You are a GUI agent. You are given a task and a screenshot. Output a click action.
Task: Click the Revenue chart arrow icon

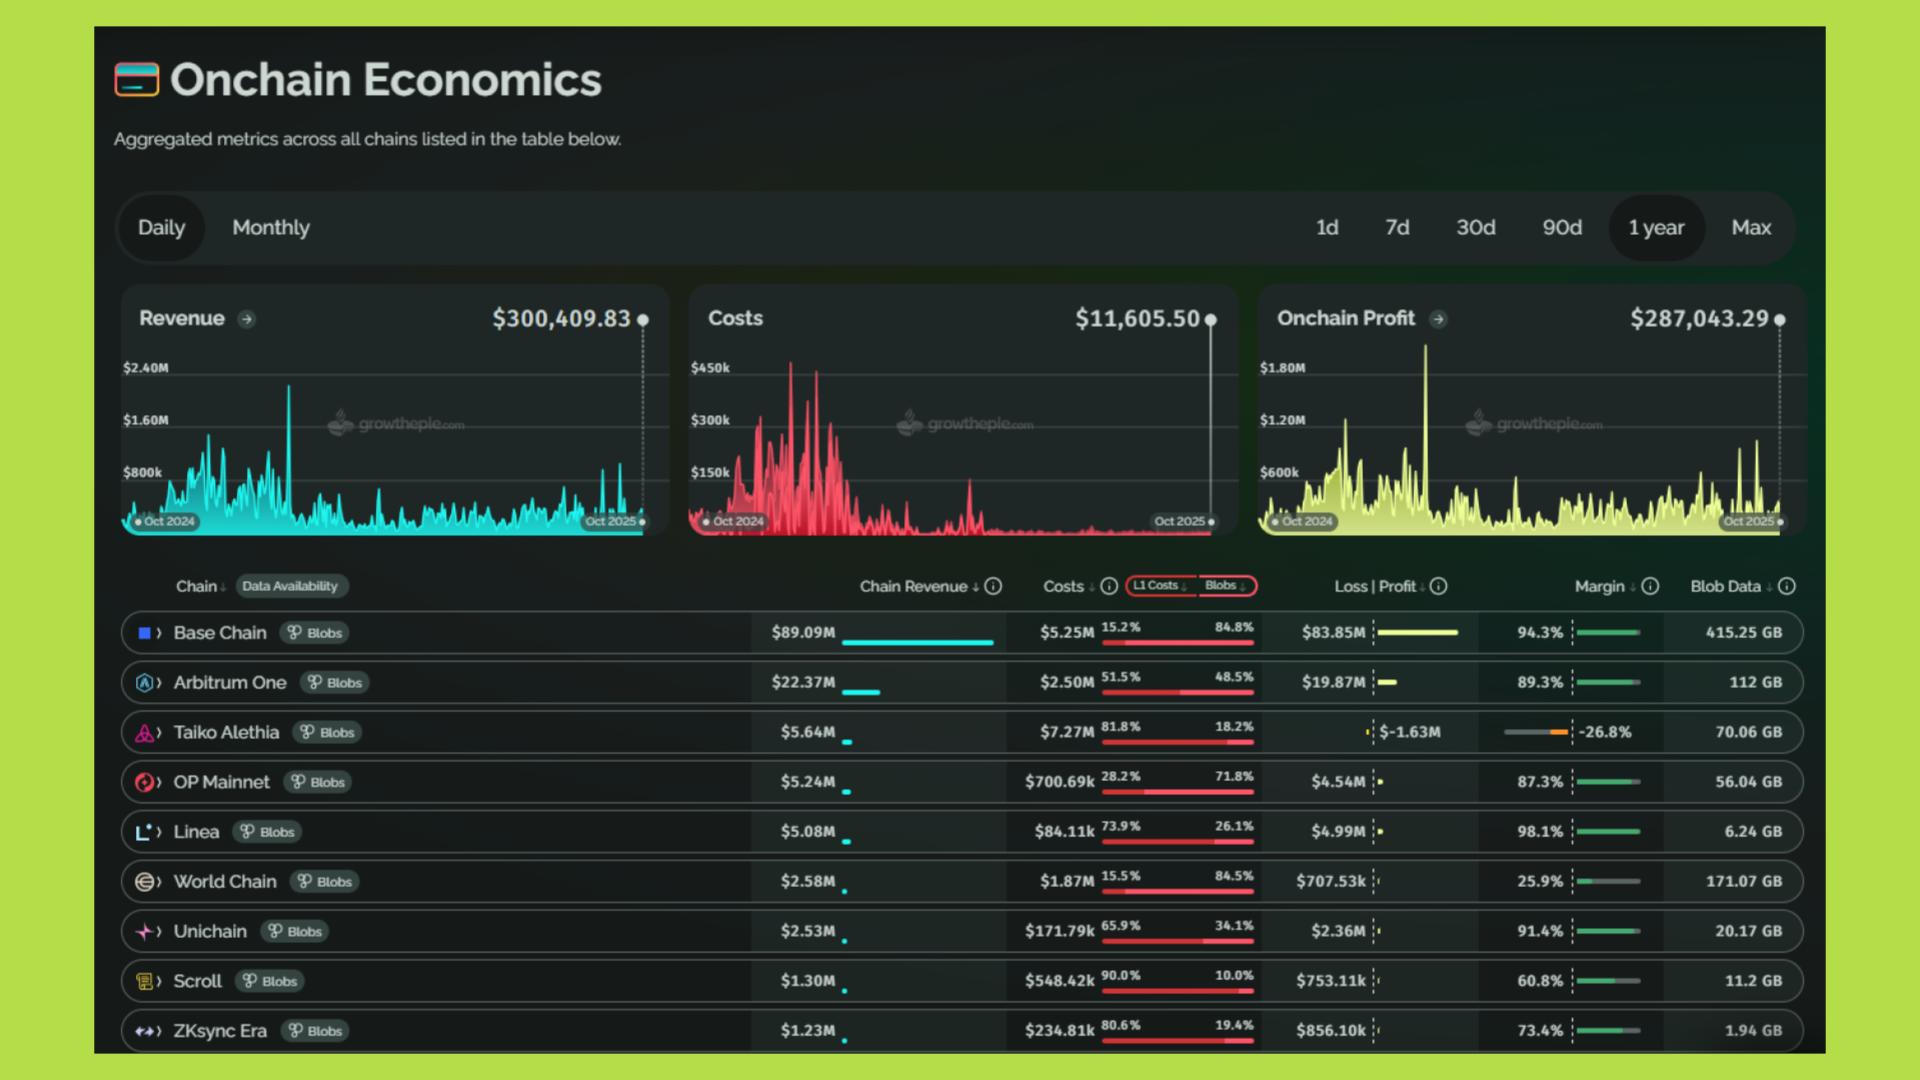click(247, 319)
